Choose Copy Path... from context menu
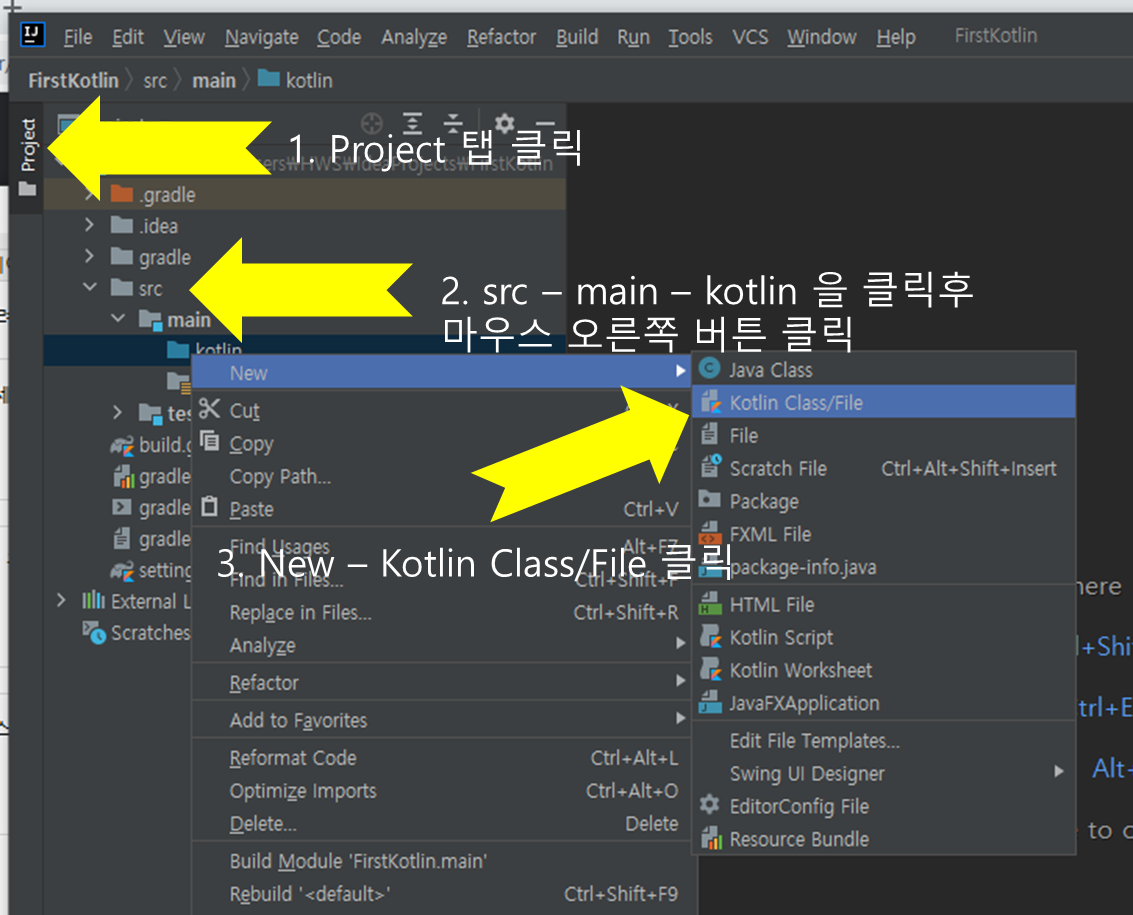 pos(441,476)
